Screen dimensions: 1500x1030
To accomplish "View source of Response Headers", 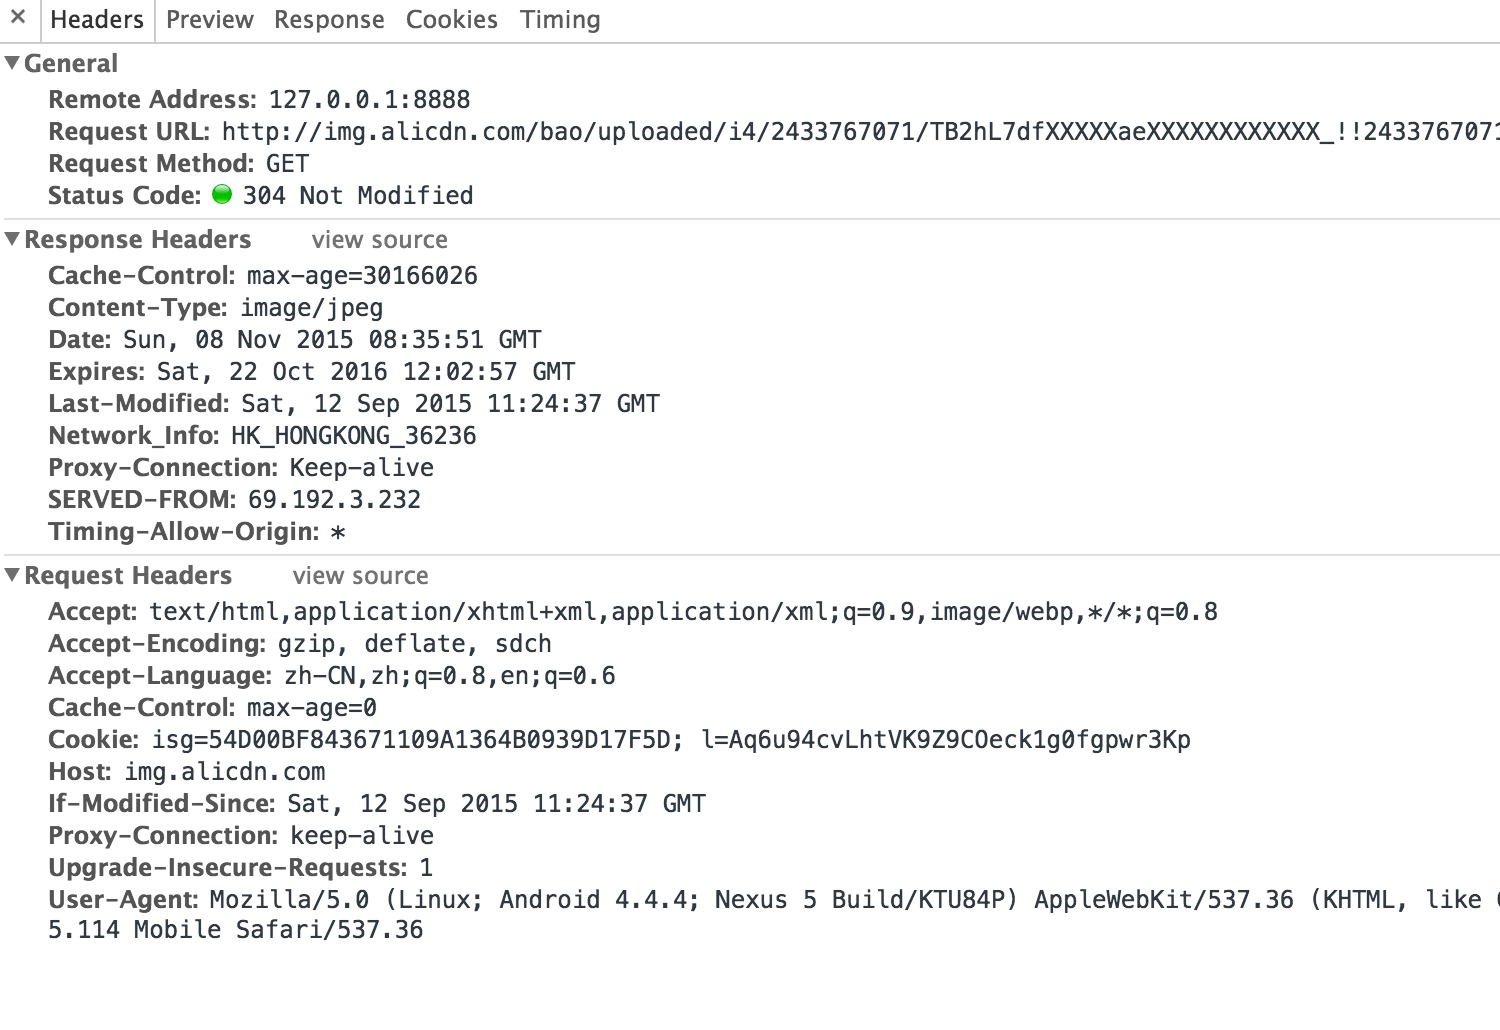I will [x=380, y=240].
